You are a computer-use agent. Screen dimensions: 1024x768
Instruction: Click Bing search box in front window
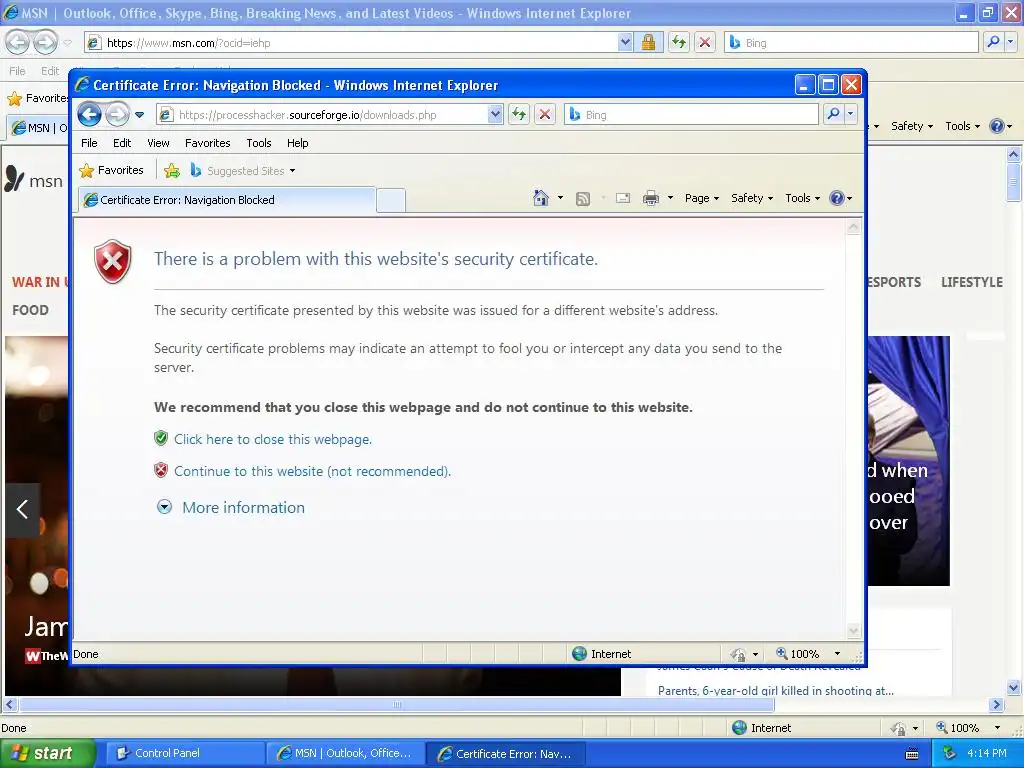[x=691, y=115]
